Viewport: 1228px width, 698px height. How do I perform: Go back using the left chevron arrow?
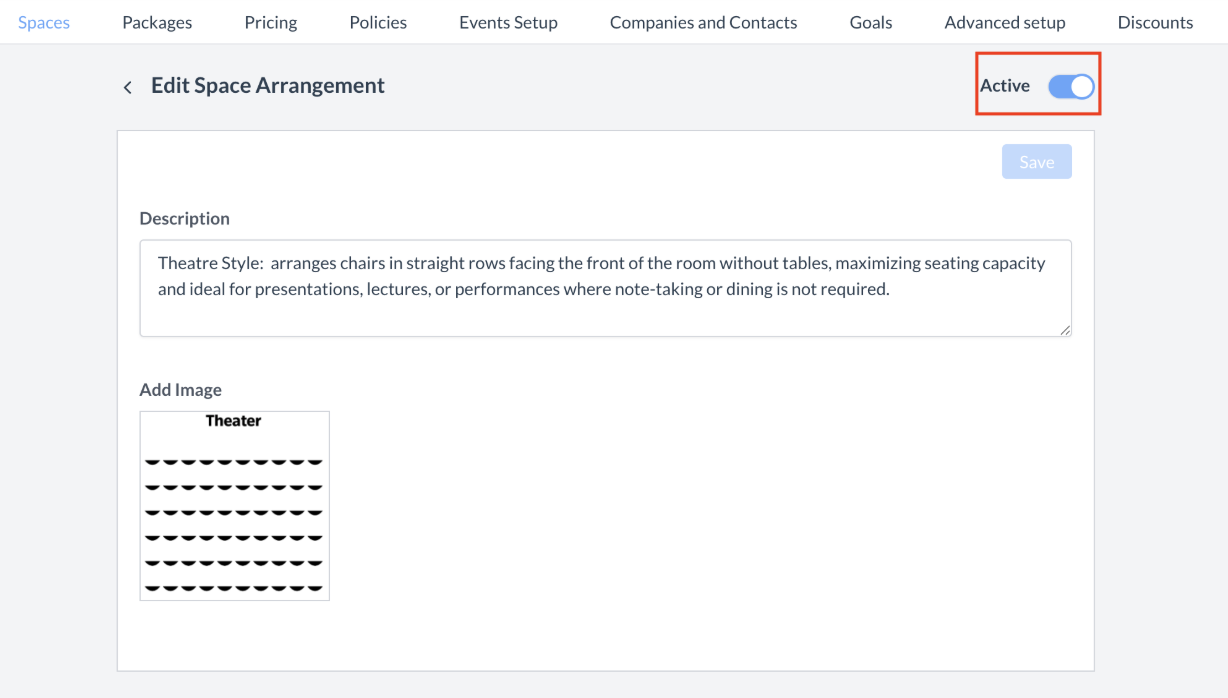(127, 87)
